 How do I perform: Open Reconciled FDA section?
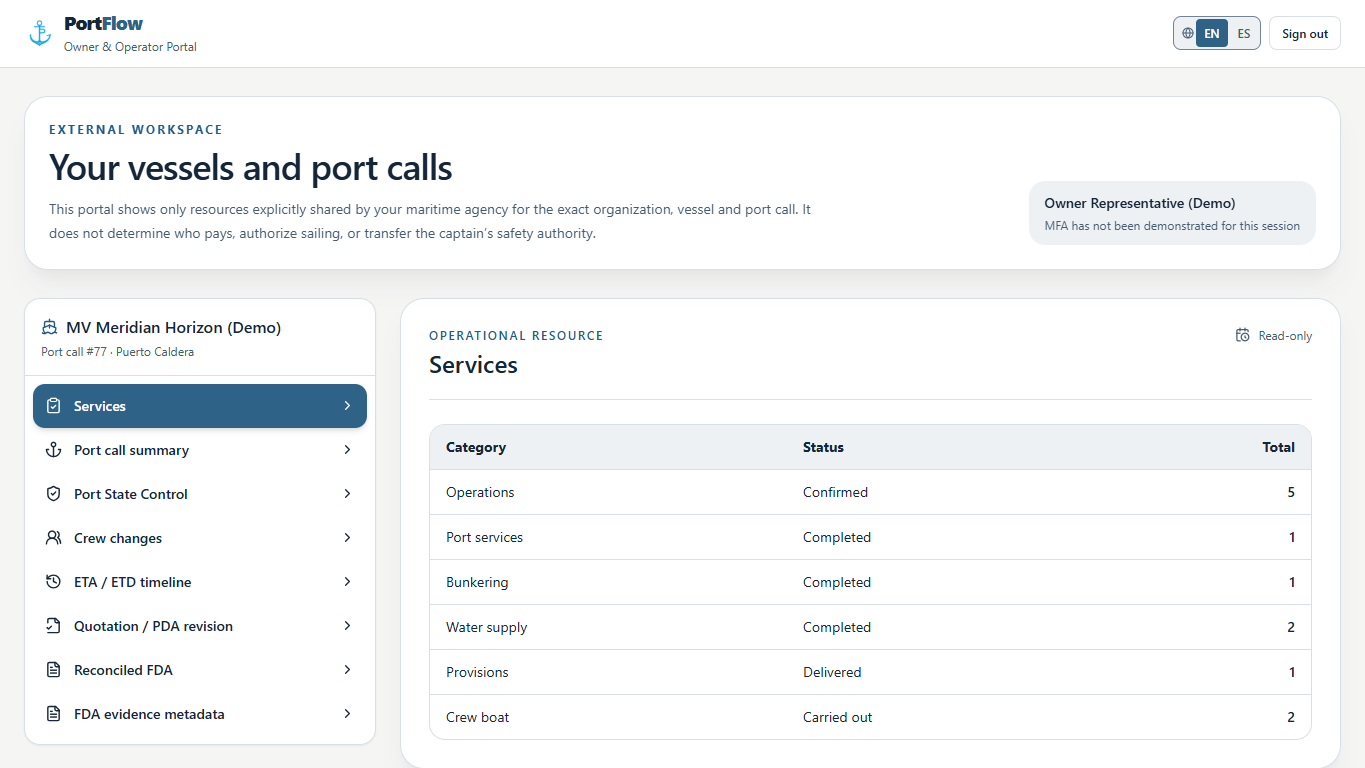[200, 670]
